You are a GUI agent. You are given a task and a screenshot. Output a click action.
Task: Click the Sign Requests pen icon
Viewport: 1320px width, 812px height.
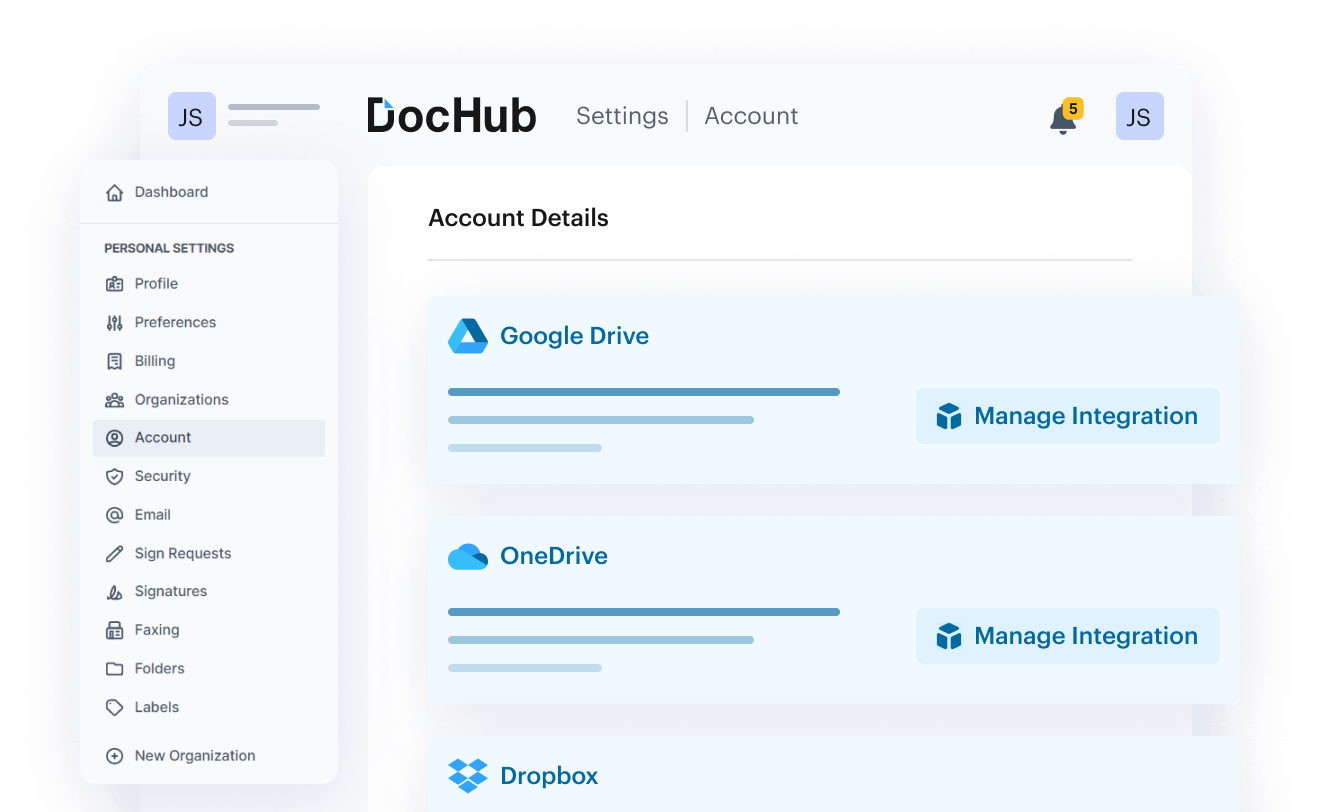(116, 553)
